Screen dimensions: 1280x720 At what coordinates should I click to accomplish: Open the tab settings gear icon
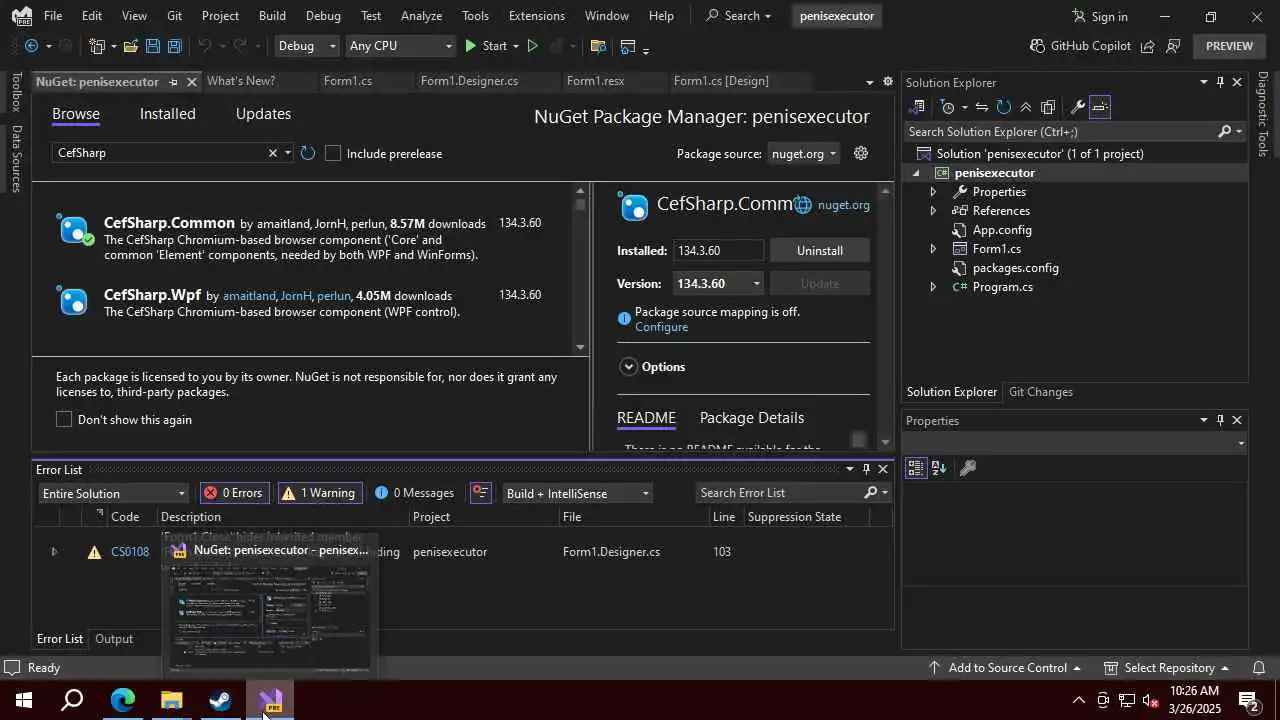887,81
